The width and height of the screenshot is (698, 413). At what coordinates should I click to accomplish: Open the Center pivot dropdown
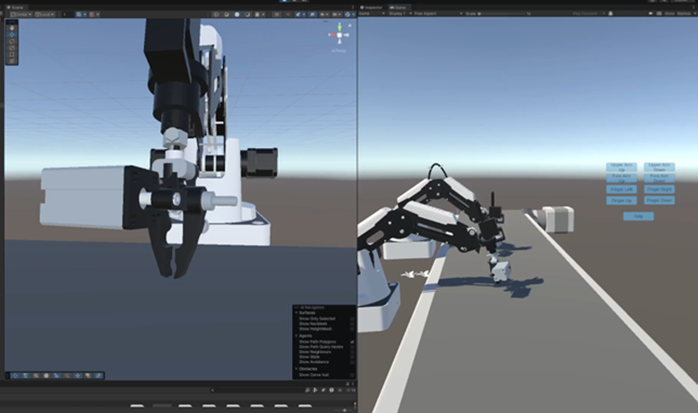click(x=22, y=15)
